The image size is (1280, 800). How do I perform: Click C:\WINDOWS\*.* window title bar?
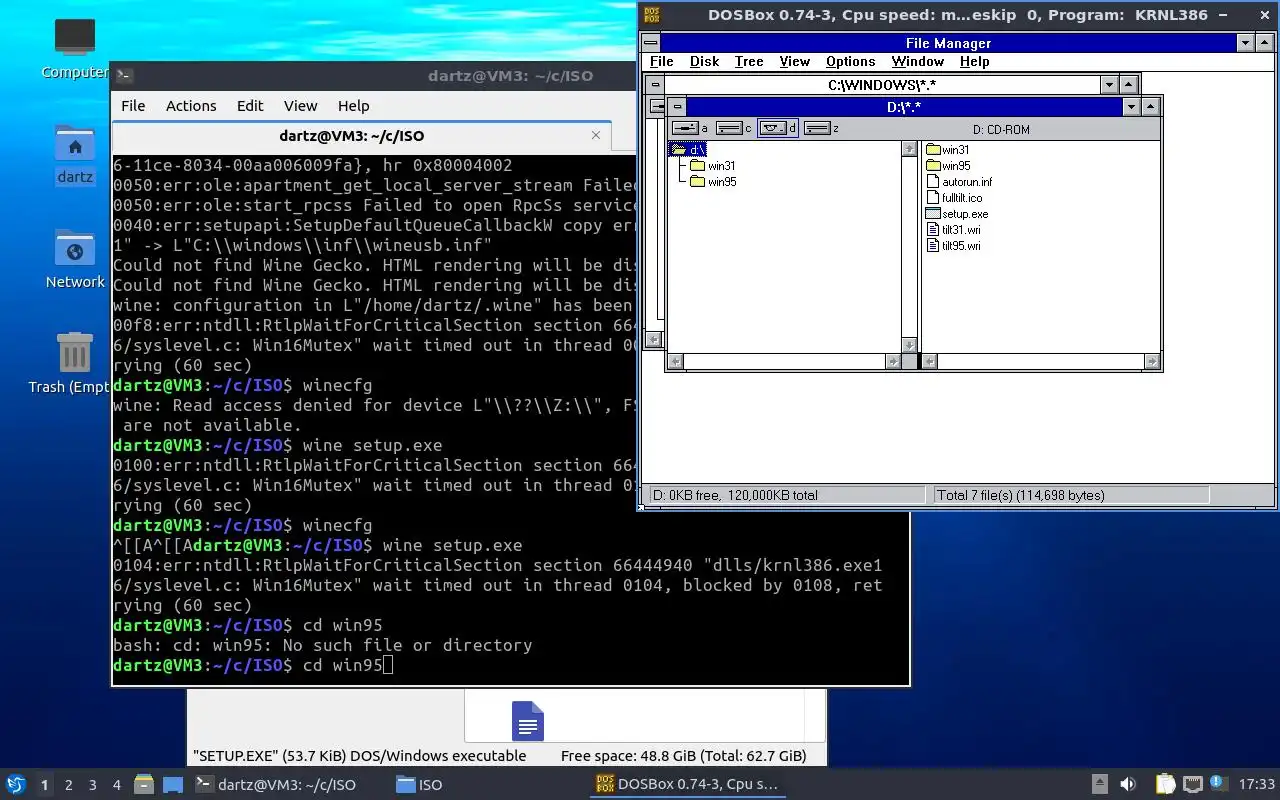pos(881,85)
